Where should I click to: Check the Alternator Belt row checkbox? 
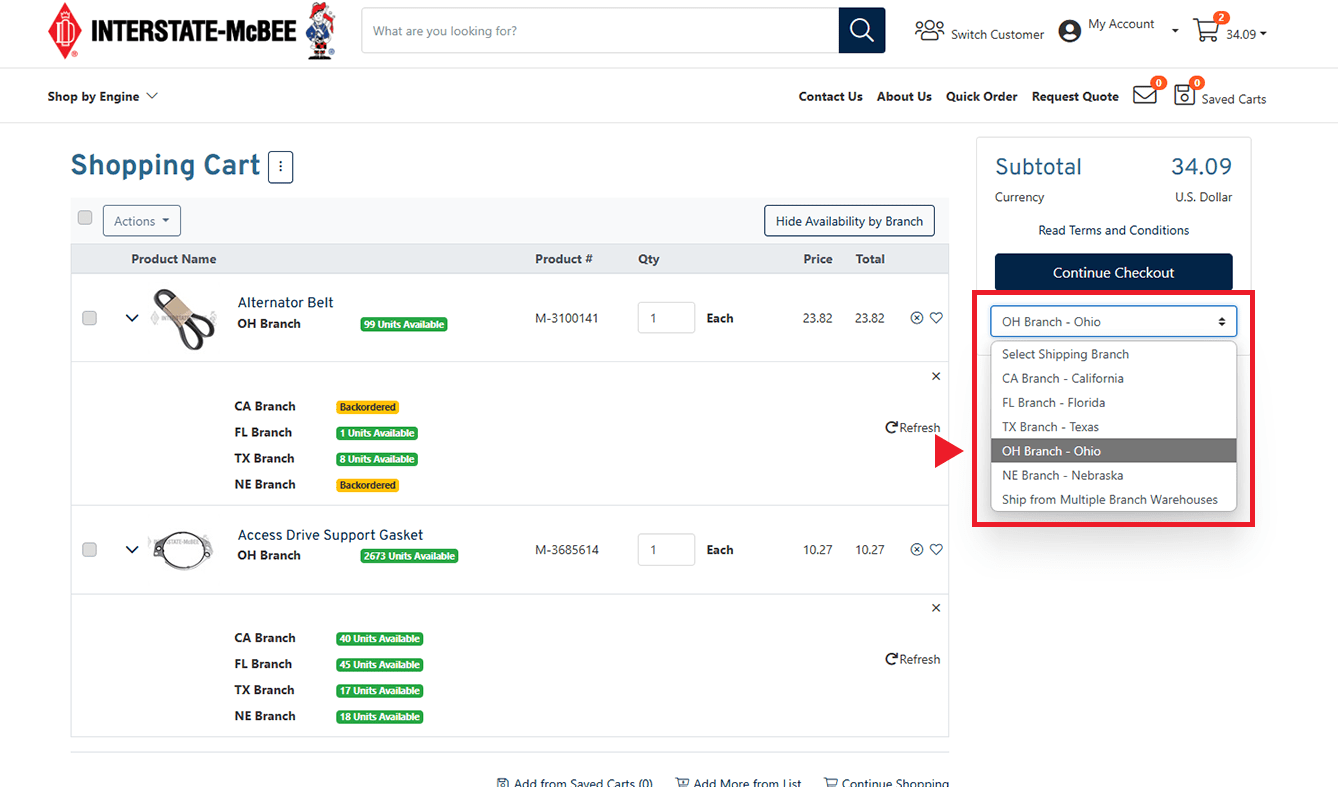89,318
